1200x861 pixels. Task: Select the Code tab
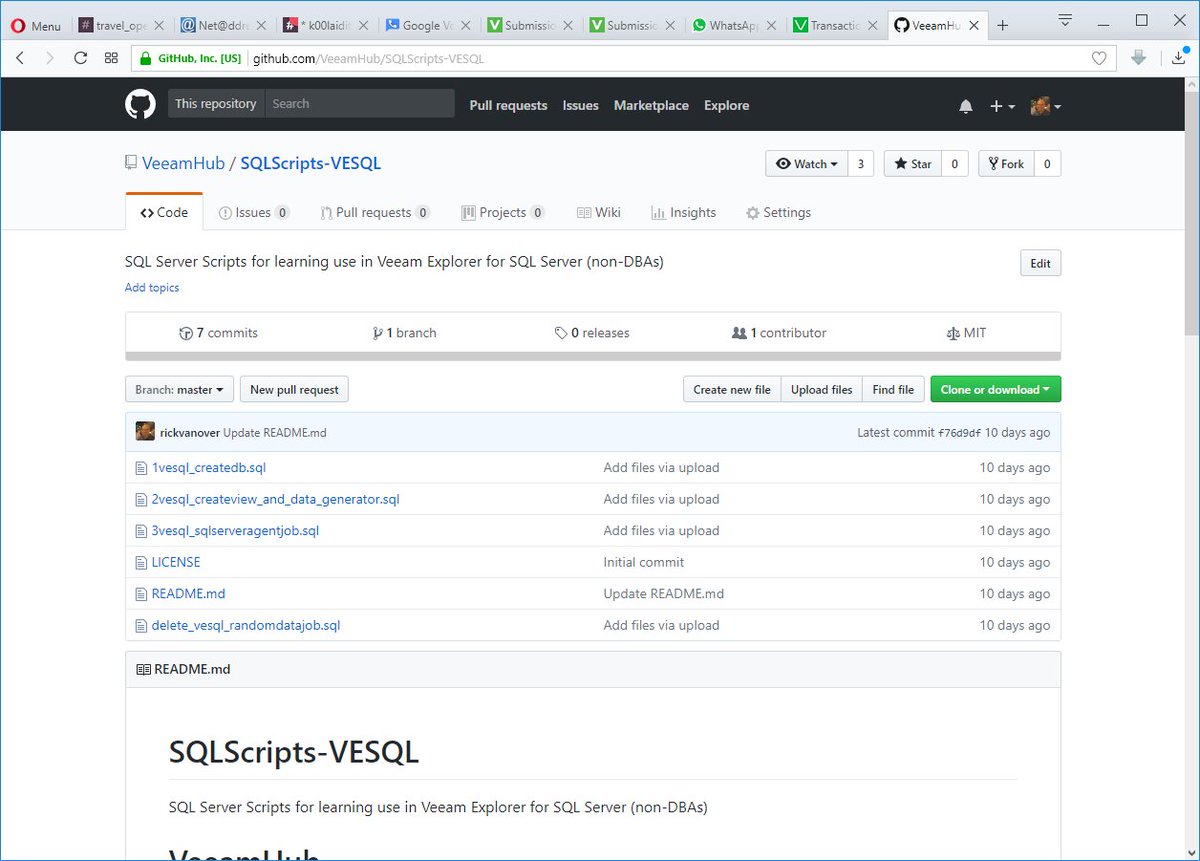tap(164, 212)
